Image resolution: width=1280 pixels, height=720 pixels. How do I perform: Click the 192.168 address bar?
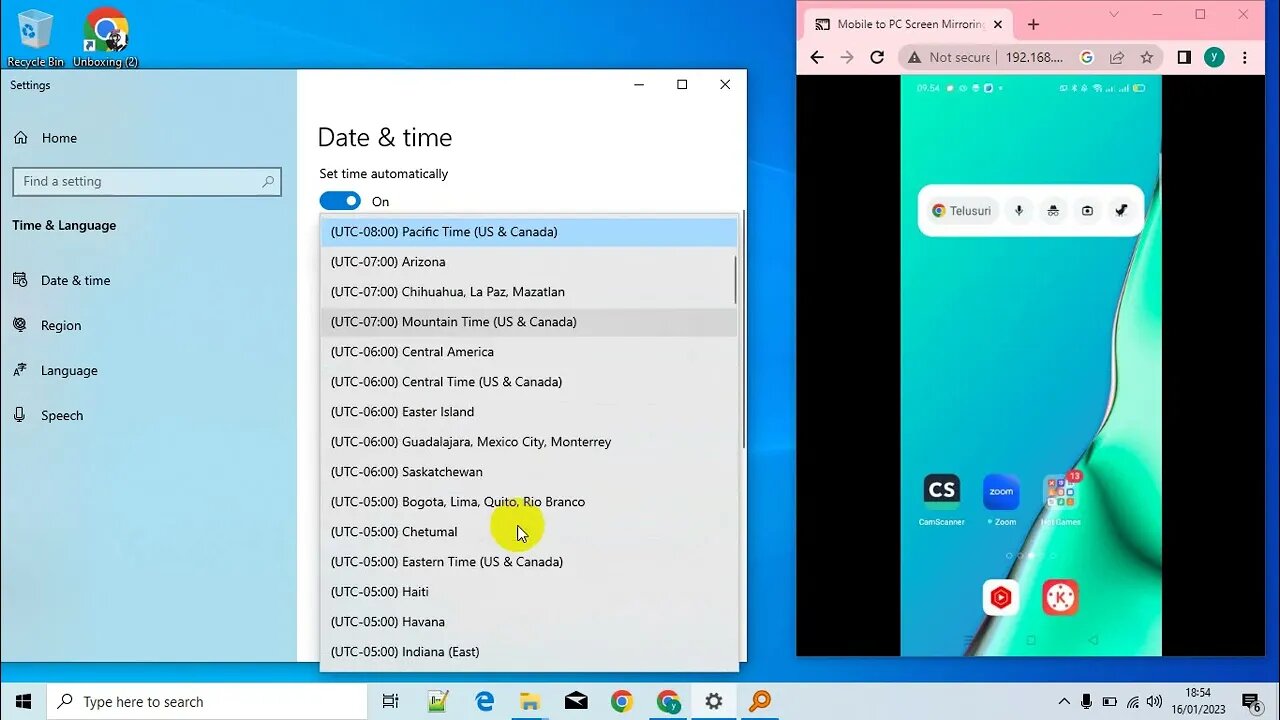(x=1034, y=57)
